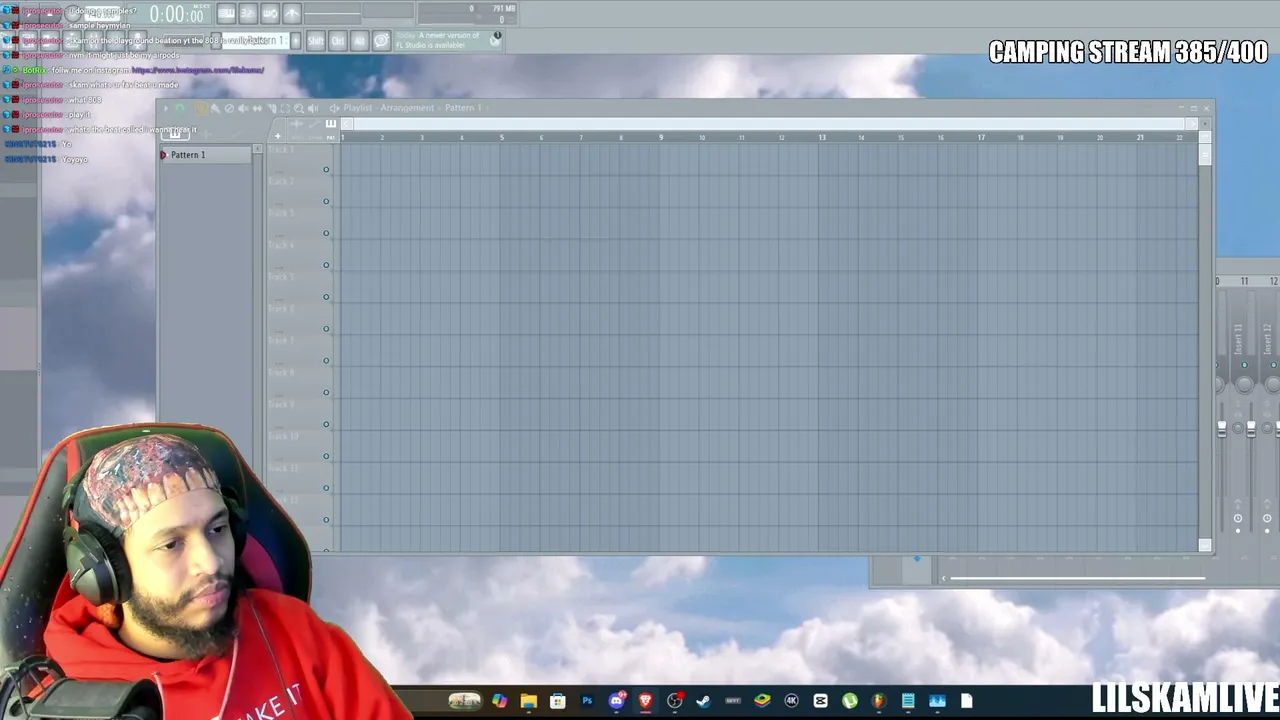Mute Track 6 in the Playlist
Screen dimensions: 1280x720
point(326,329)
